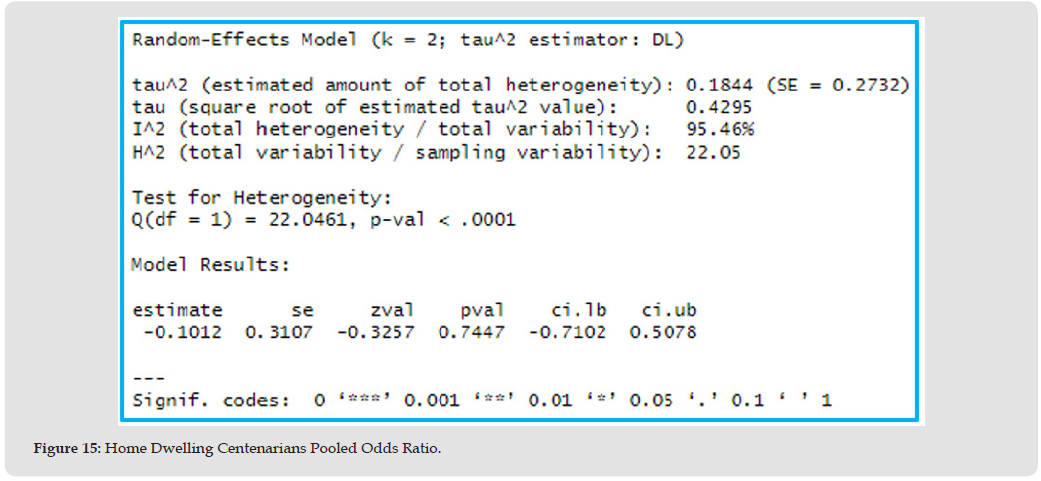Click the H^2 value 22.05
The height and width of the screenshot is (481, 1041).
tap(714, 152)
